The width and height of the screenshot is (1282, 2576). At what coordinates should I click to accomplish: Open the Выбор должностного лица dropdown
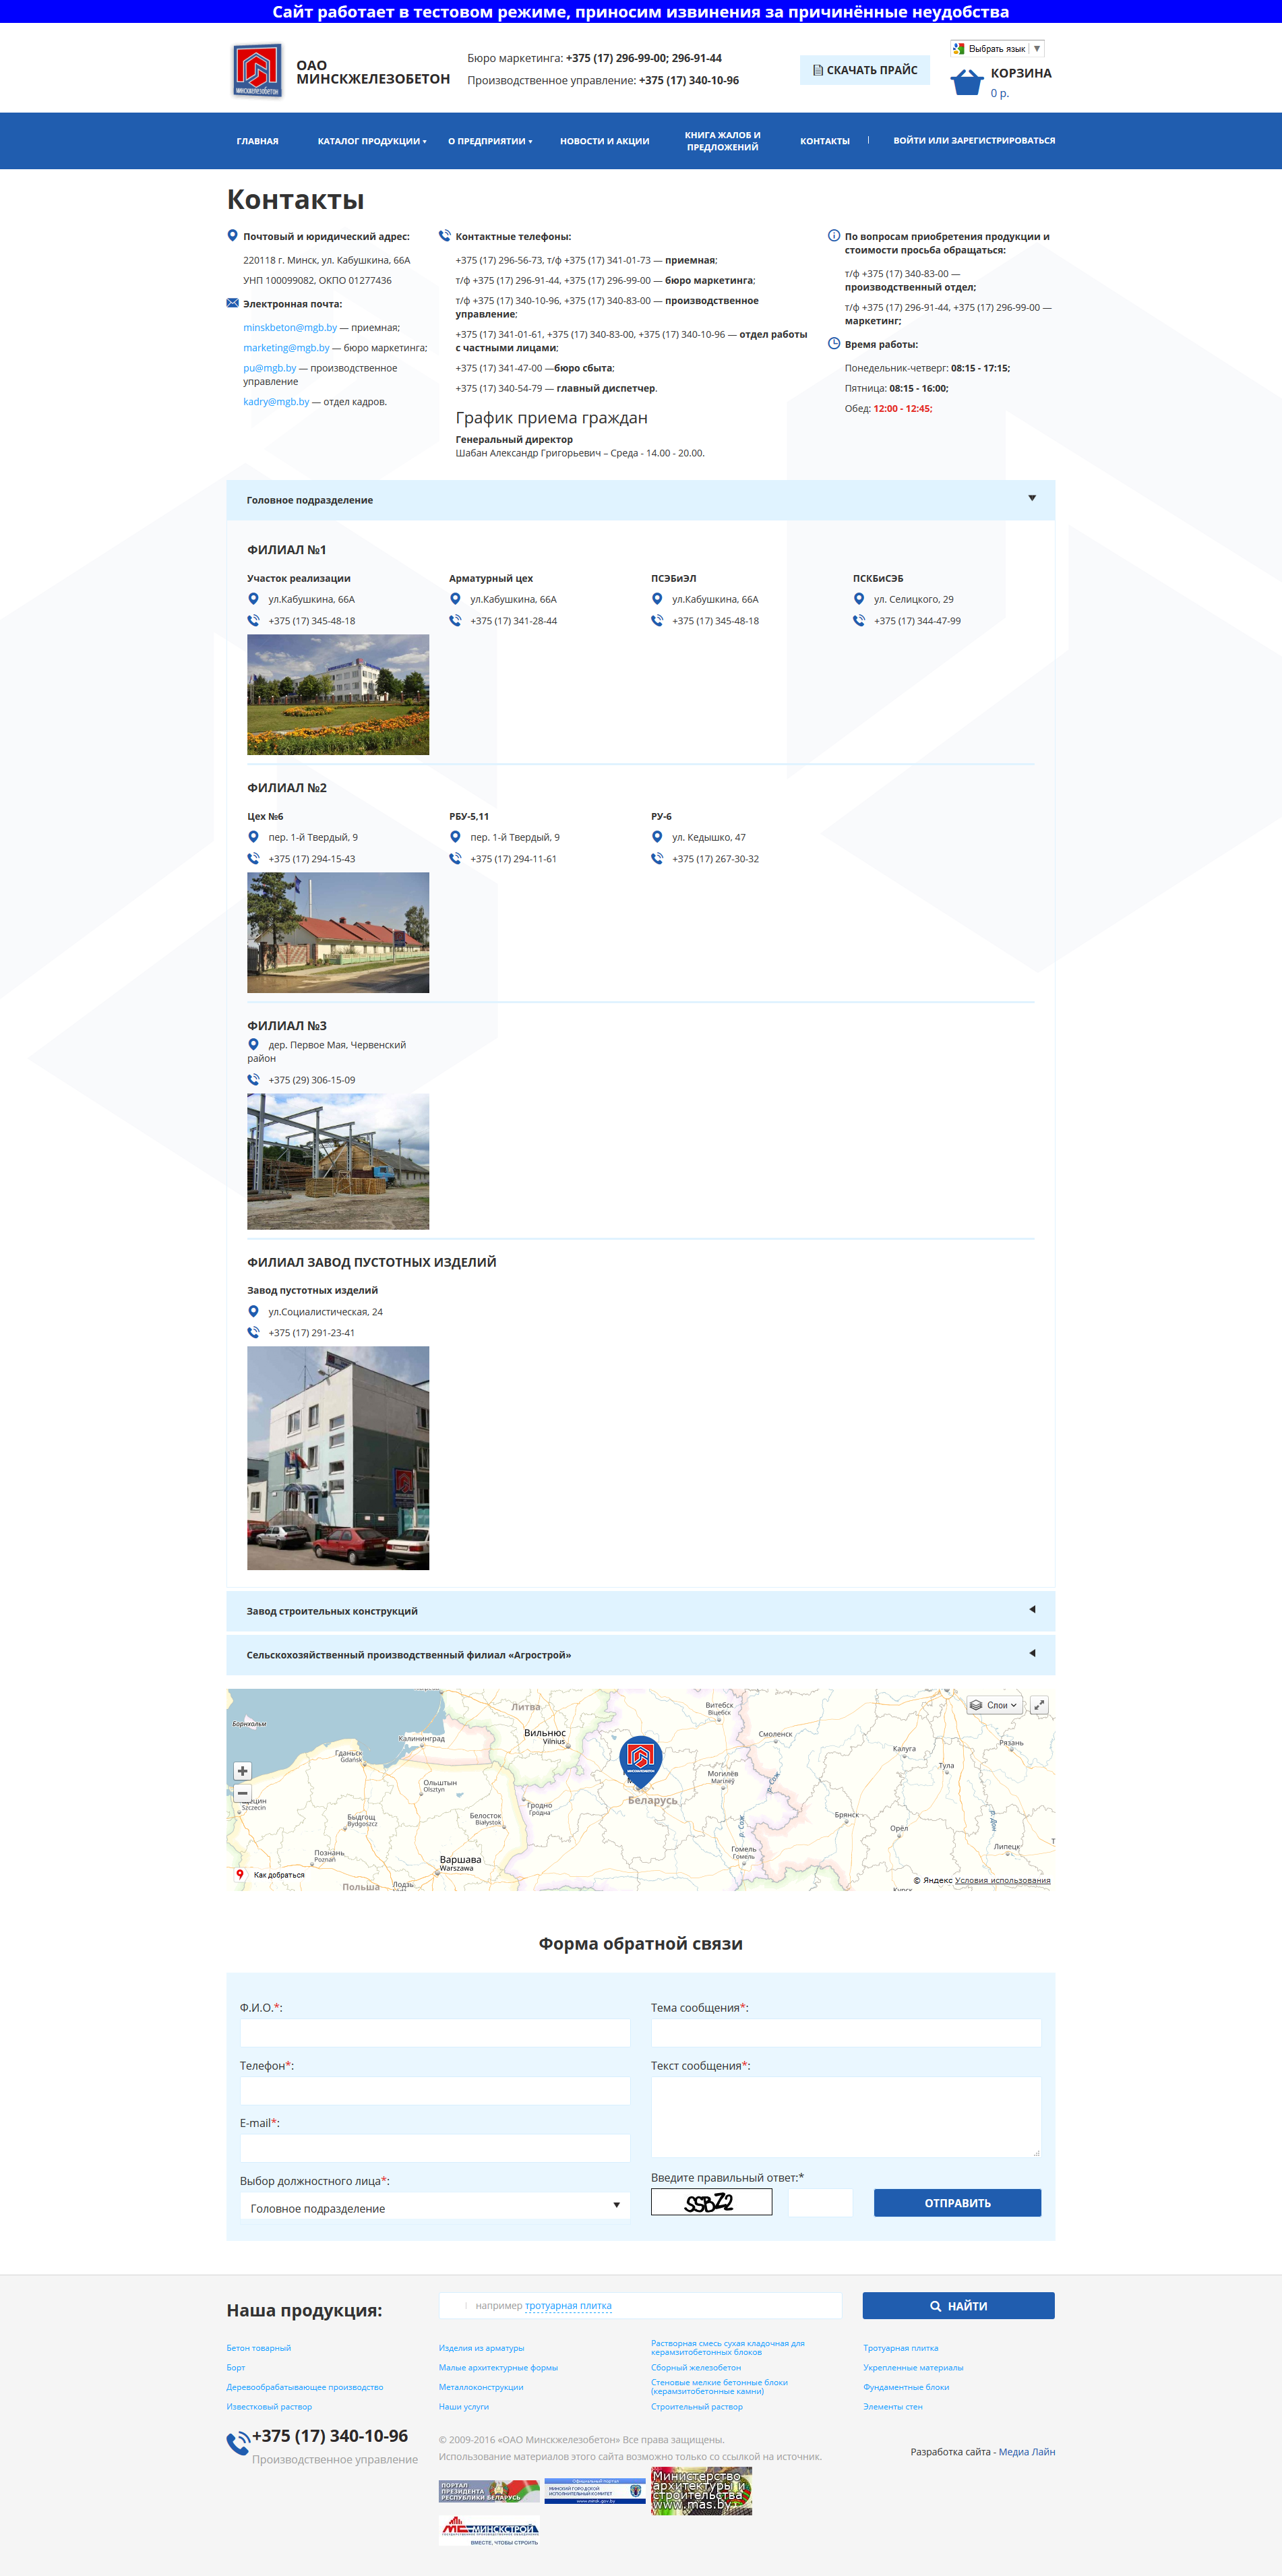pyautogui.click(x=435, y=2207)
